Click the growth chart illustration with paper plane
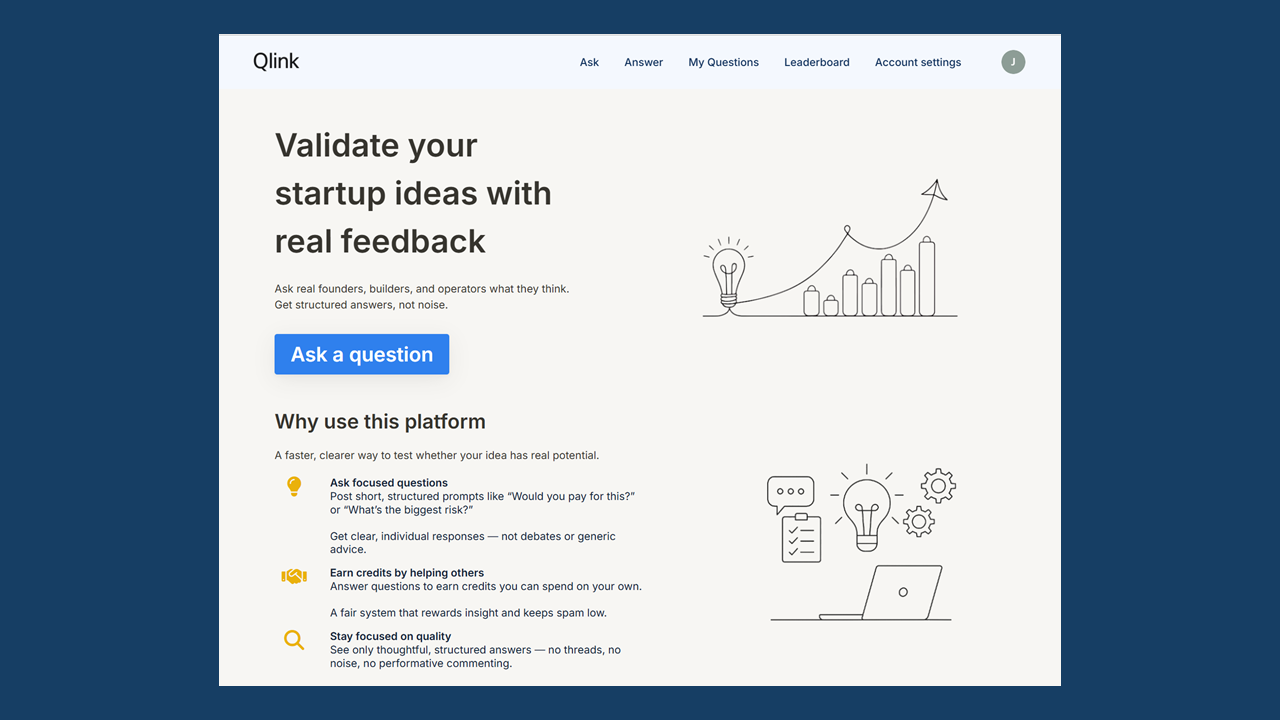The image size is (1280, 720). 829,247
